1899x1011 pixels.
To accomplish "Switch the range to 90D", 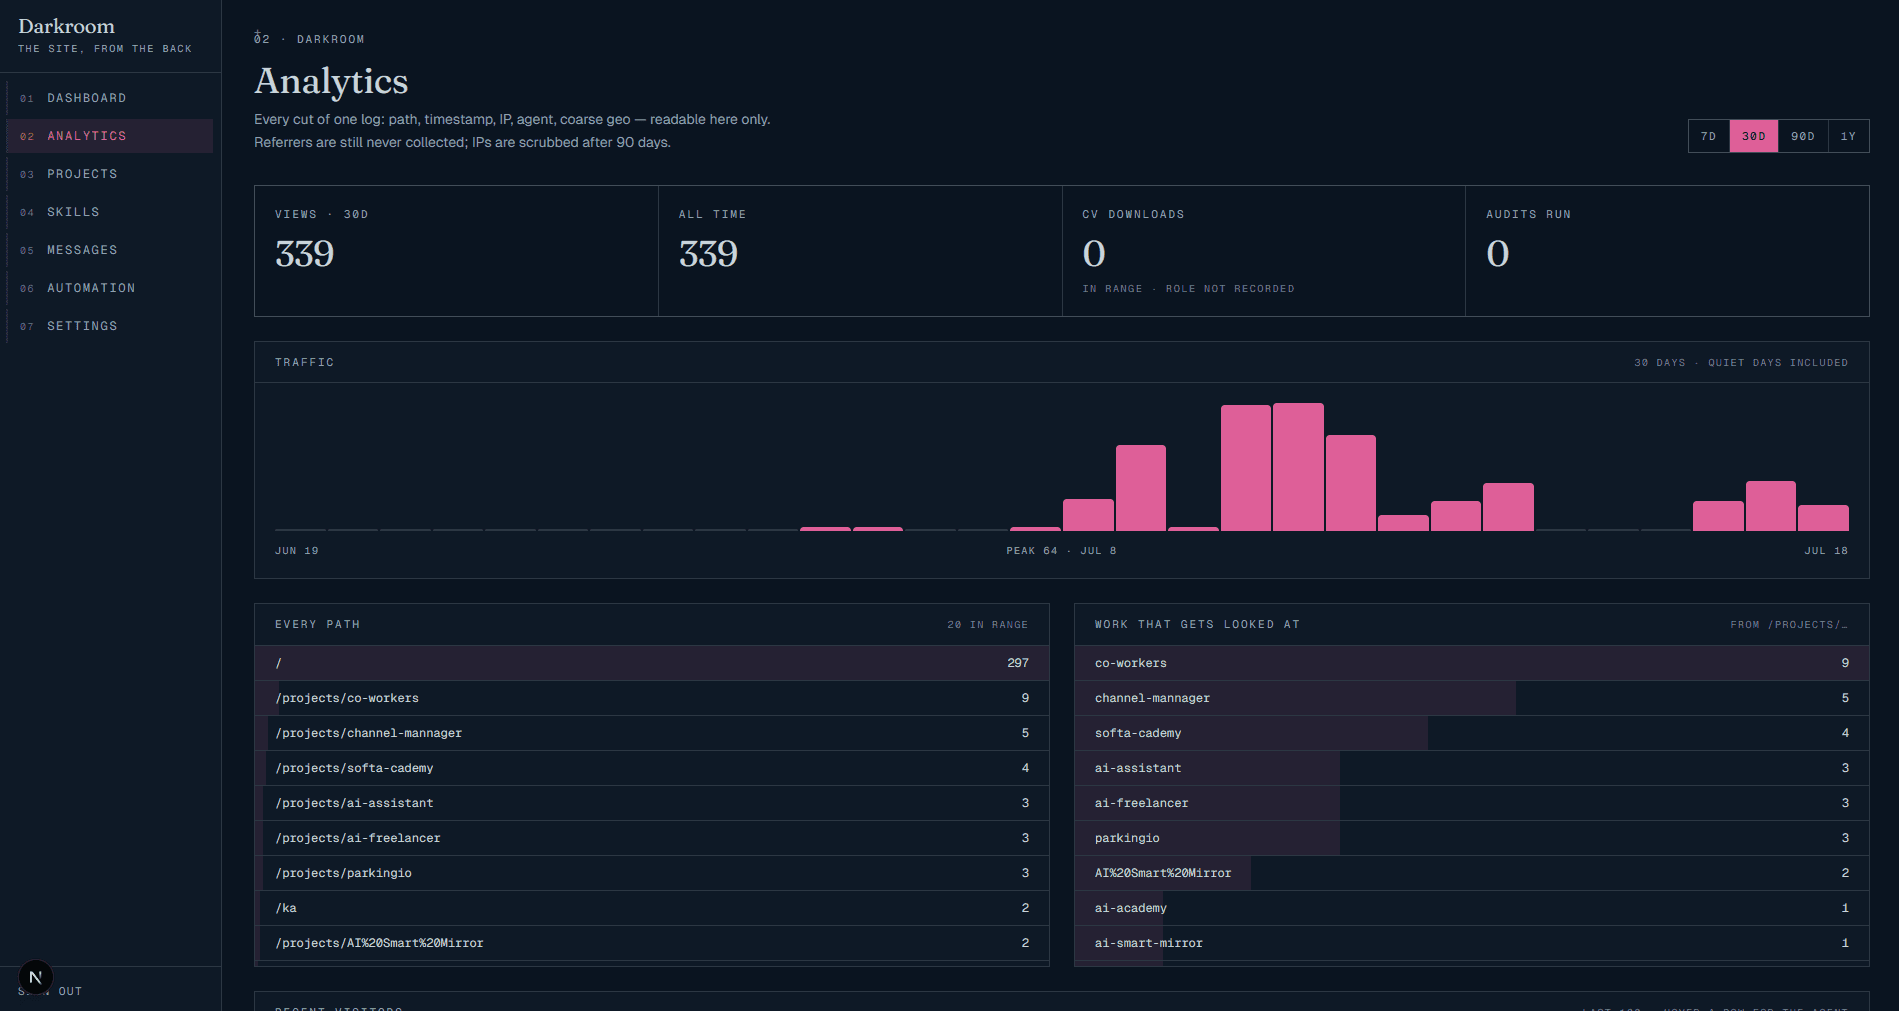I will [1803, 136].
